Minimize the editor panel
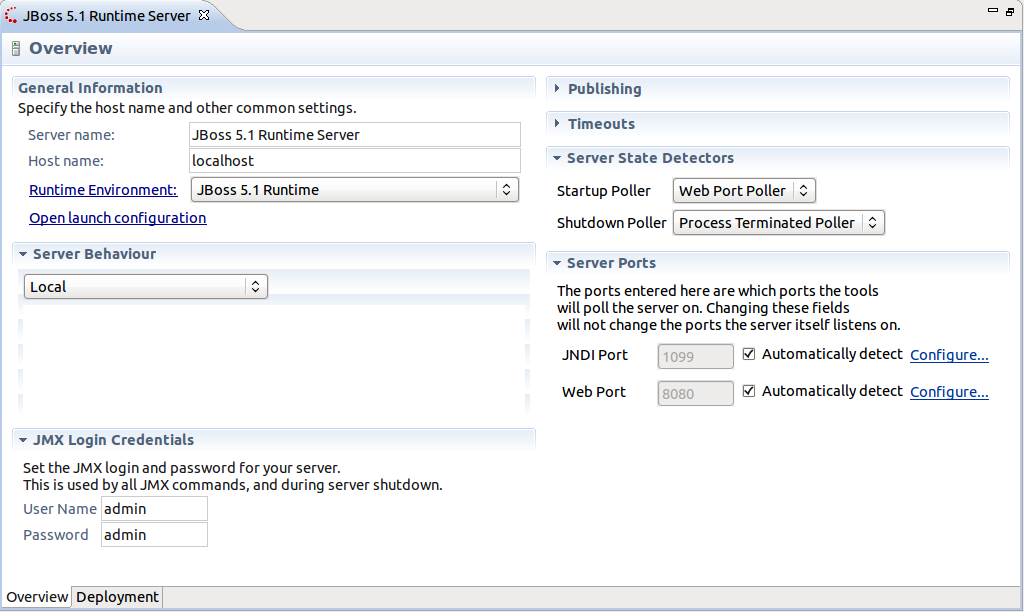1024x612 pixels. click(x=992, y=11)
